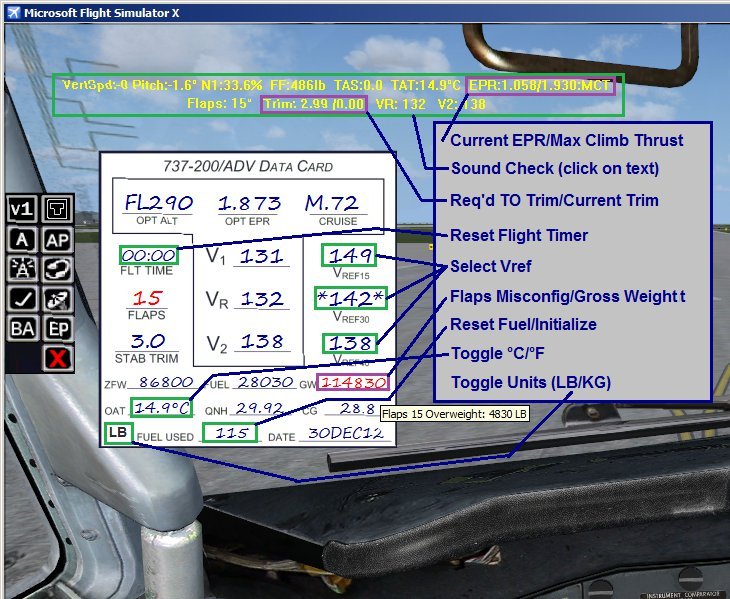The image size is (730, 599).
Task: Click the Trim: 2.99 /0.00 readout
Action: pyautogui.click(x=314, y=104)
